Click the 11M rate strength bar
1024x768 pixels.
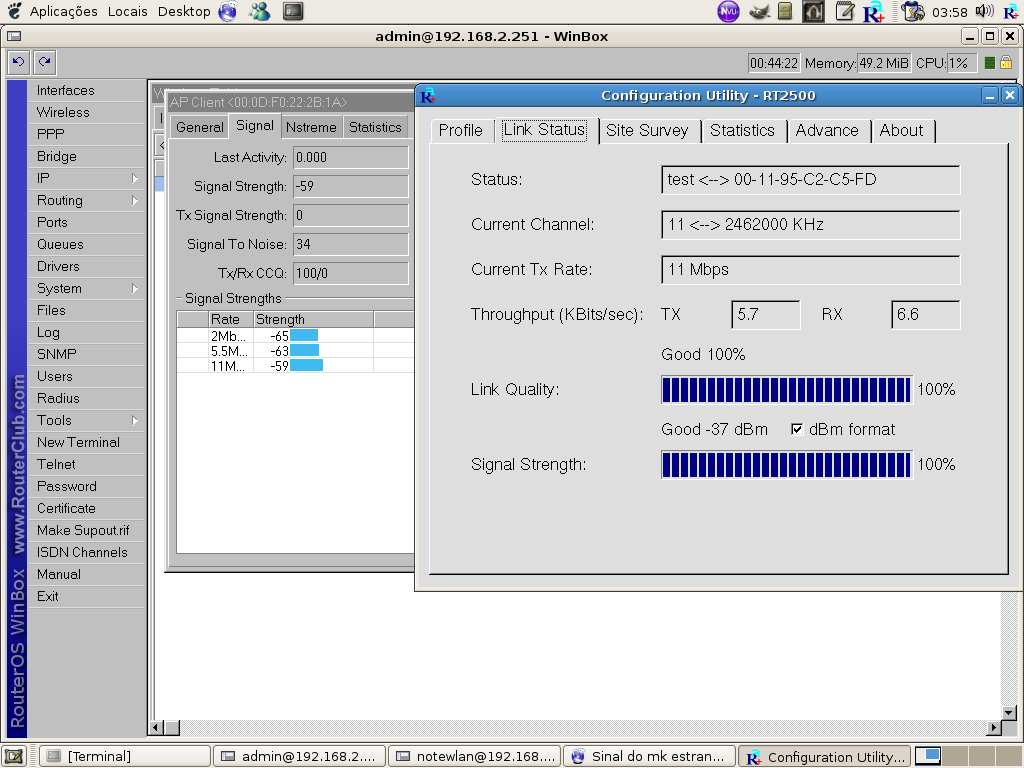tap(306, 366)
